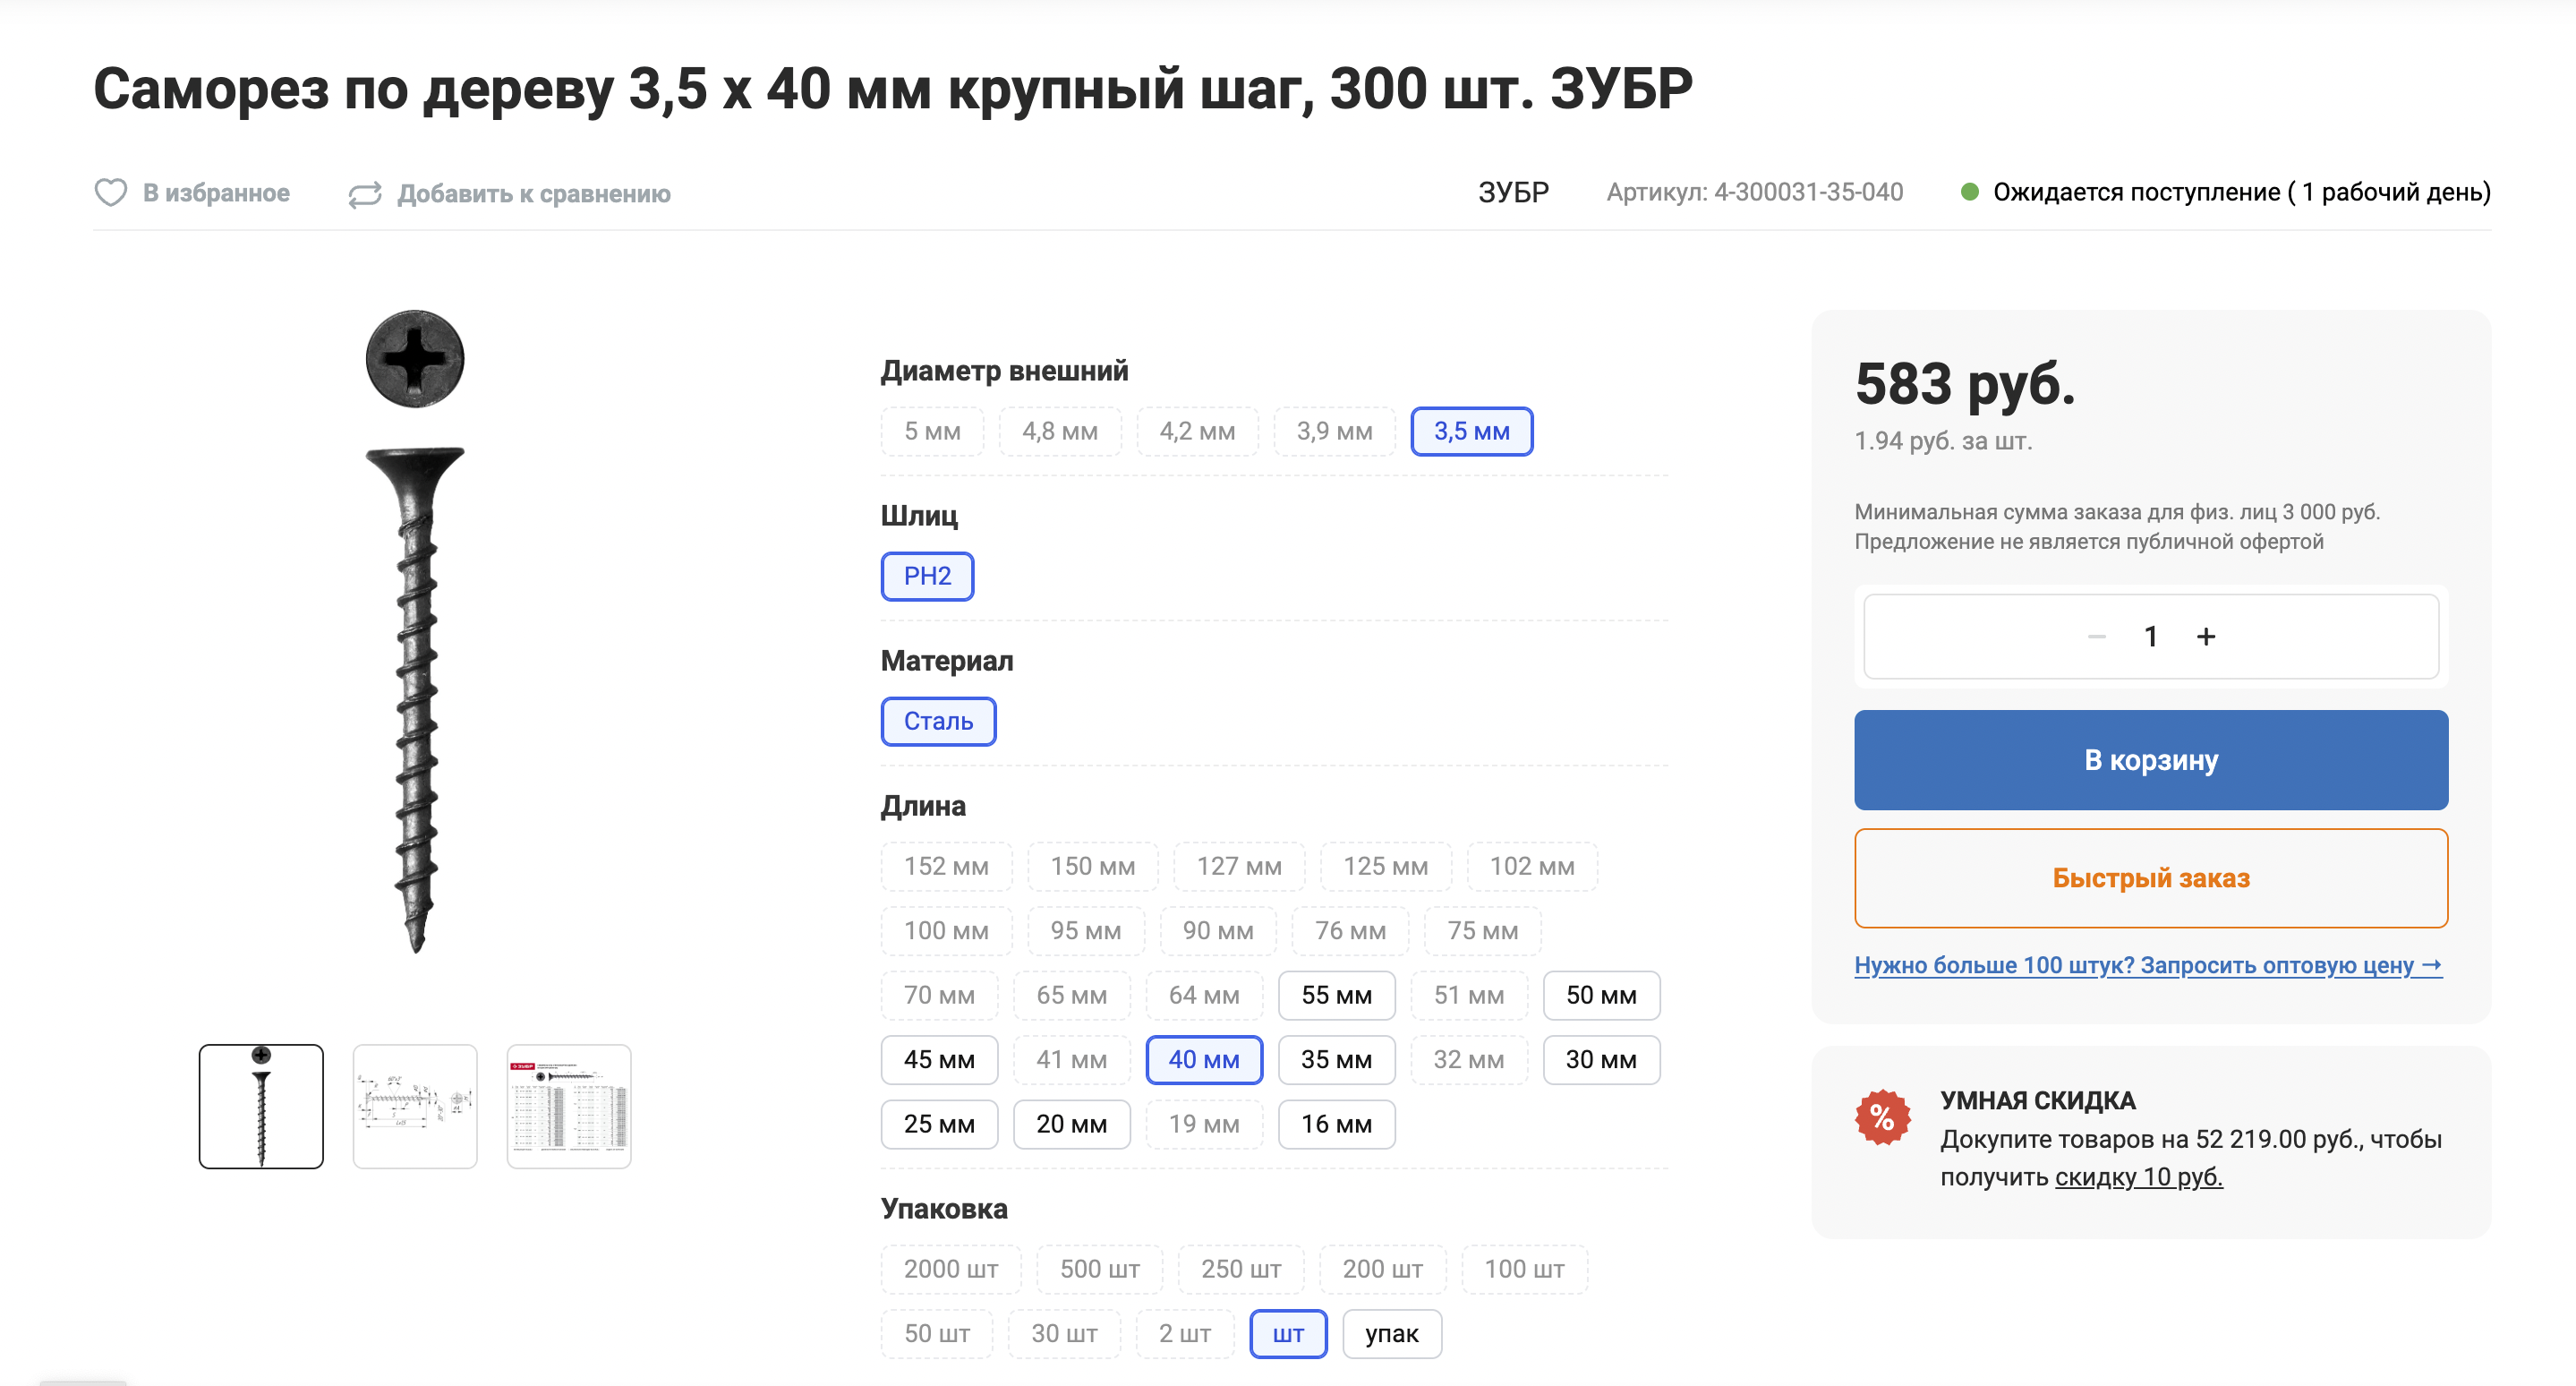Select diameter 5 мм
This screenshot has width=2576, height=1386.
(x=932, y=431)
